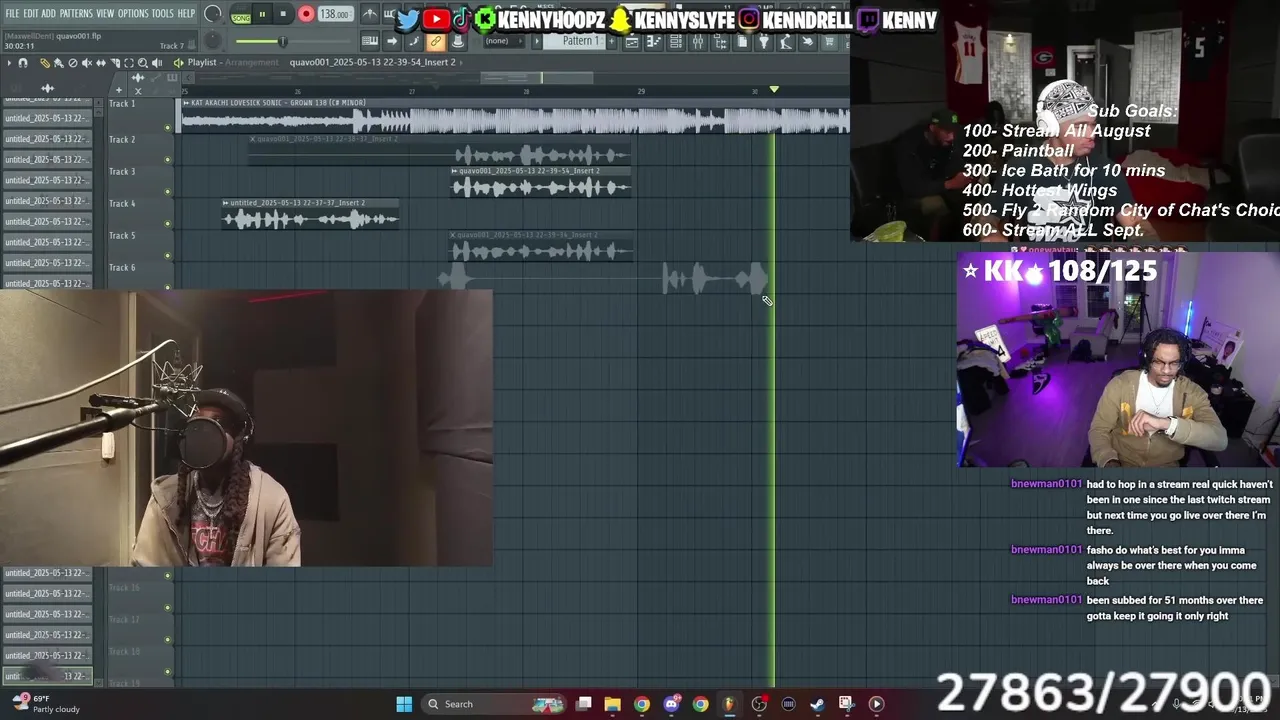The width and height of the screenshot is (1280, 720).
Task: Open the PATTERNS menu
Action: pyautogui.click(x=76, y=13)
